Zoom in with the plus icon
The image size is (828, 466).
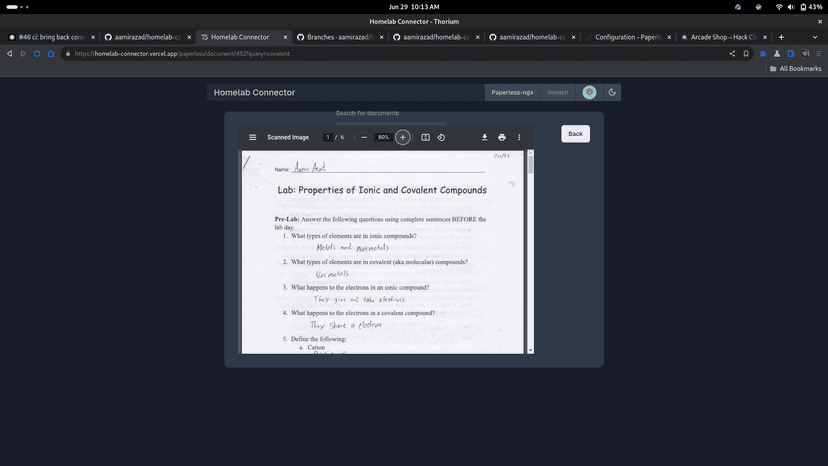click(402, 137)
